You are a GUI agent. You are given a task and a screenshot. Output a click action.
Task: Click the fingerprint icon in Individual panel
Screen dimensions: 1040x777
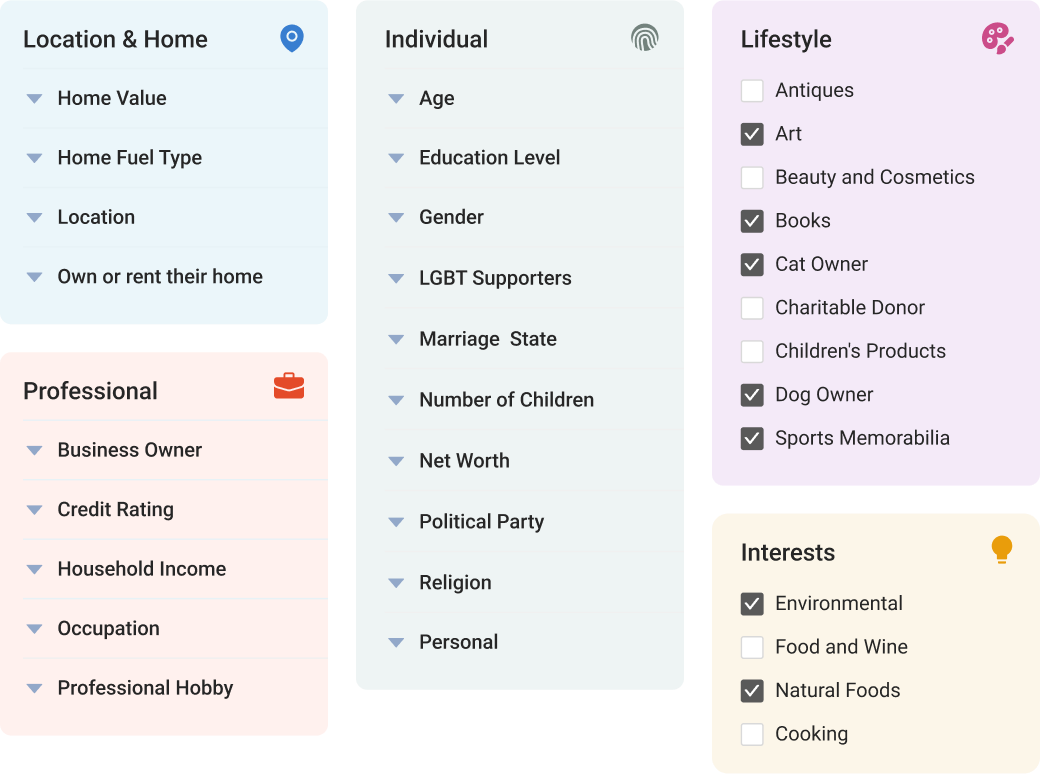pos(645,39)
